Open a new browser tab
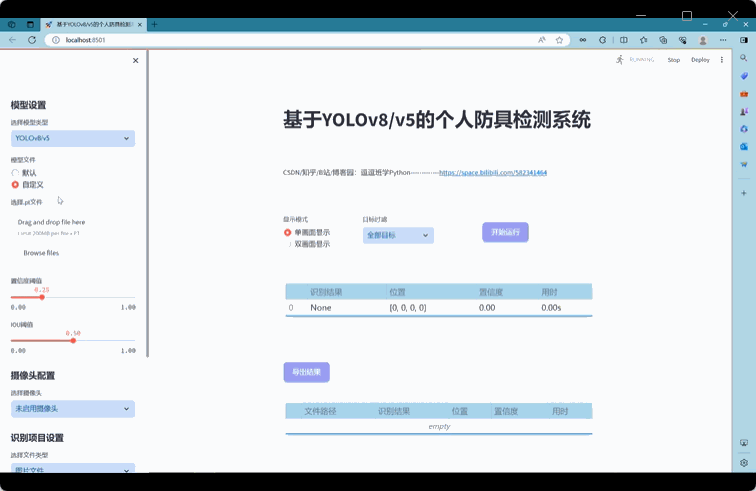Image resolution: width=756 pixels, height=491 pixels. point(154,24)
